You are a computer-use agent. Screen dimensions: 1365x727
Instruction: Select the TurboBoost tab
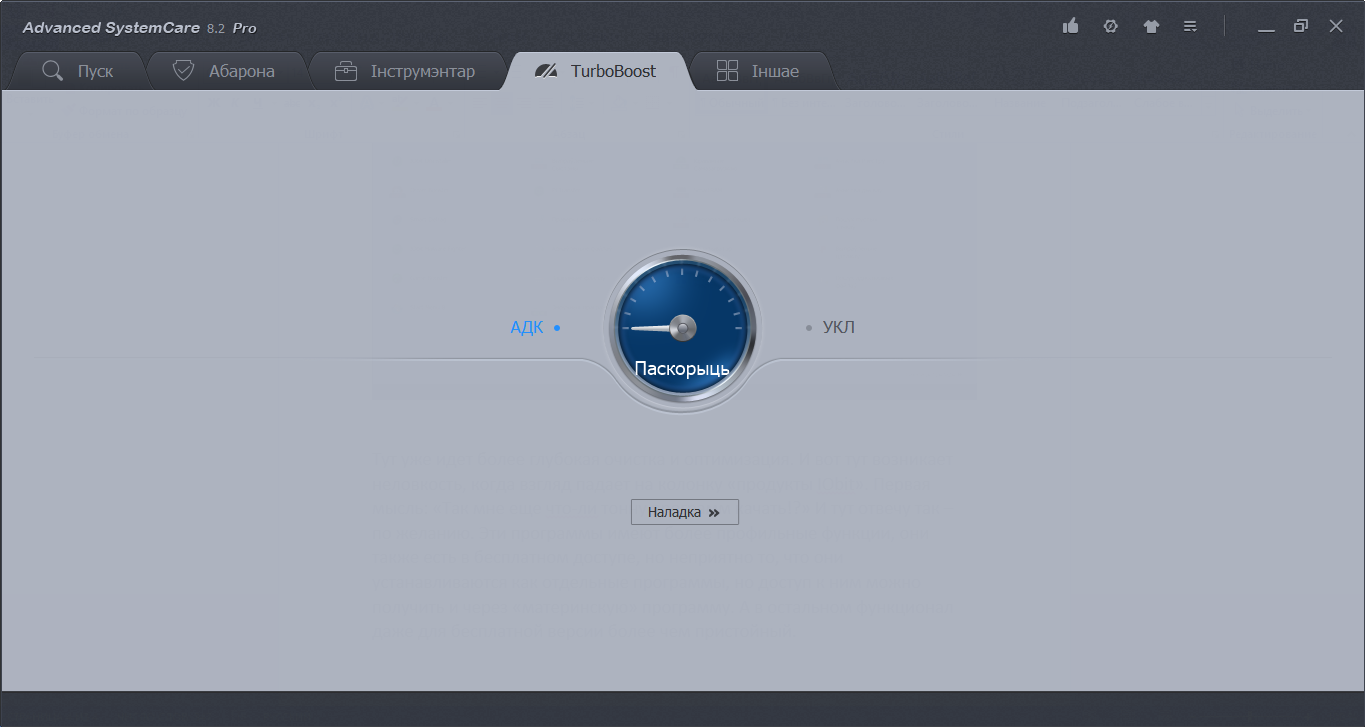[596, 71]
